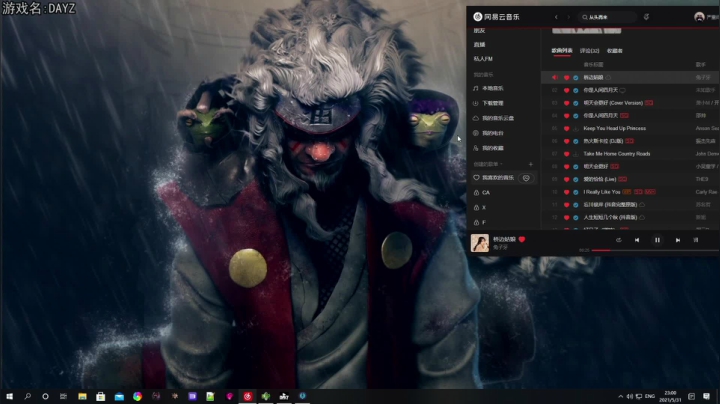Unlike 爱的恰恰 (Live)
Screen dimensions: 720x404
click(x=567, y=180)
